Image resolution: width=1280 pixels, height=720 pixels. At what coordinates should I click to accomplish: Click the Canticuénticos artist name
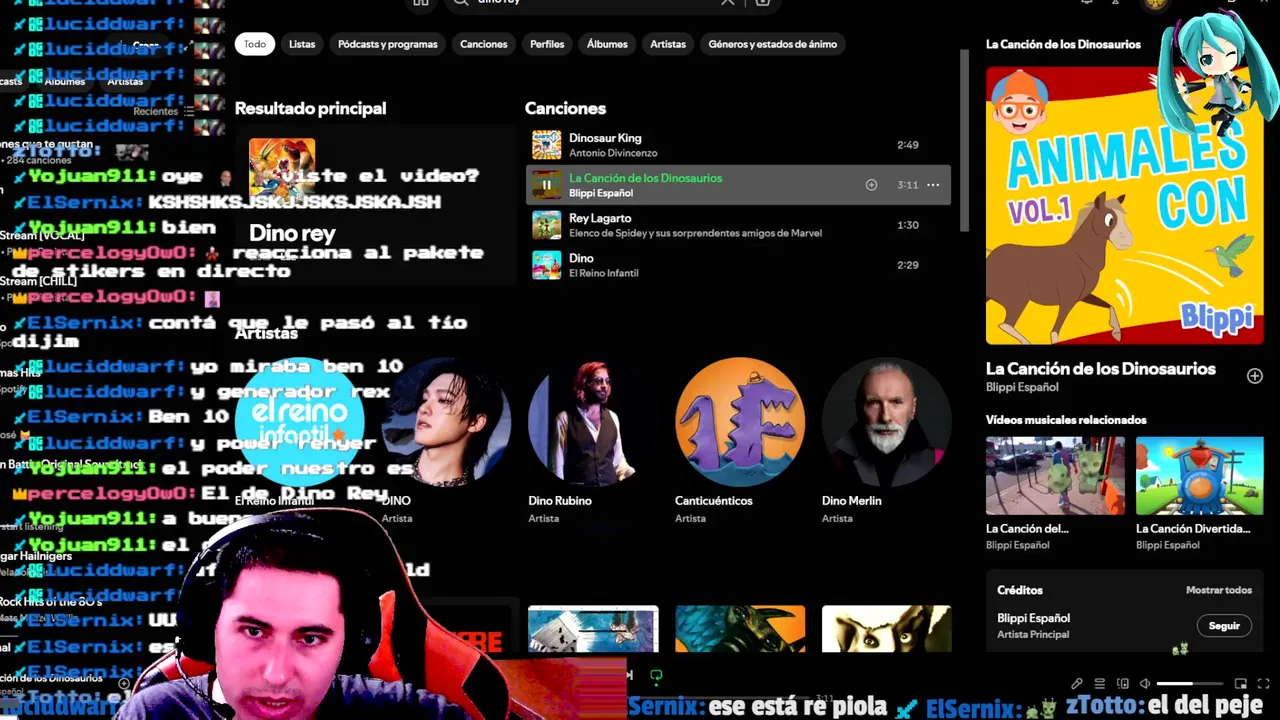[714, 501]
